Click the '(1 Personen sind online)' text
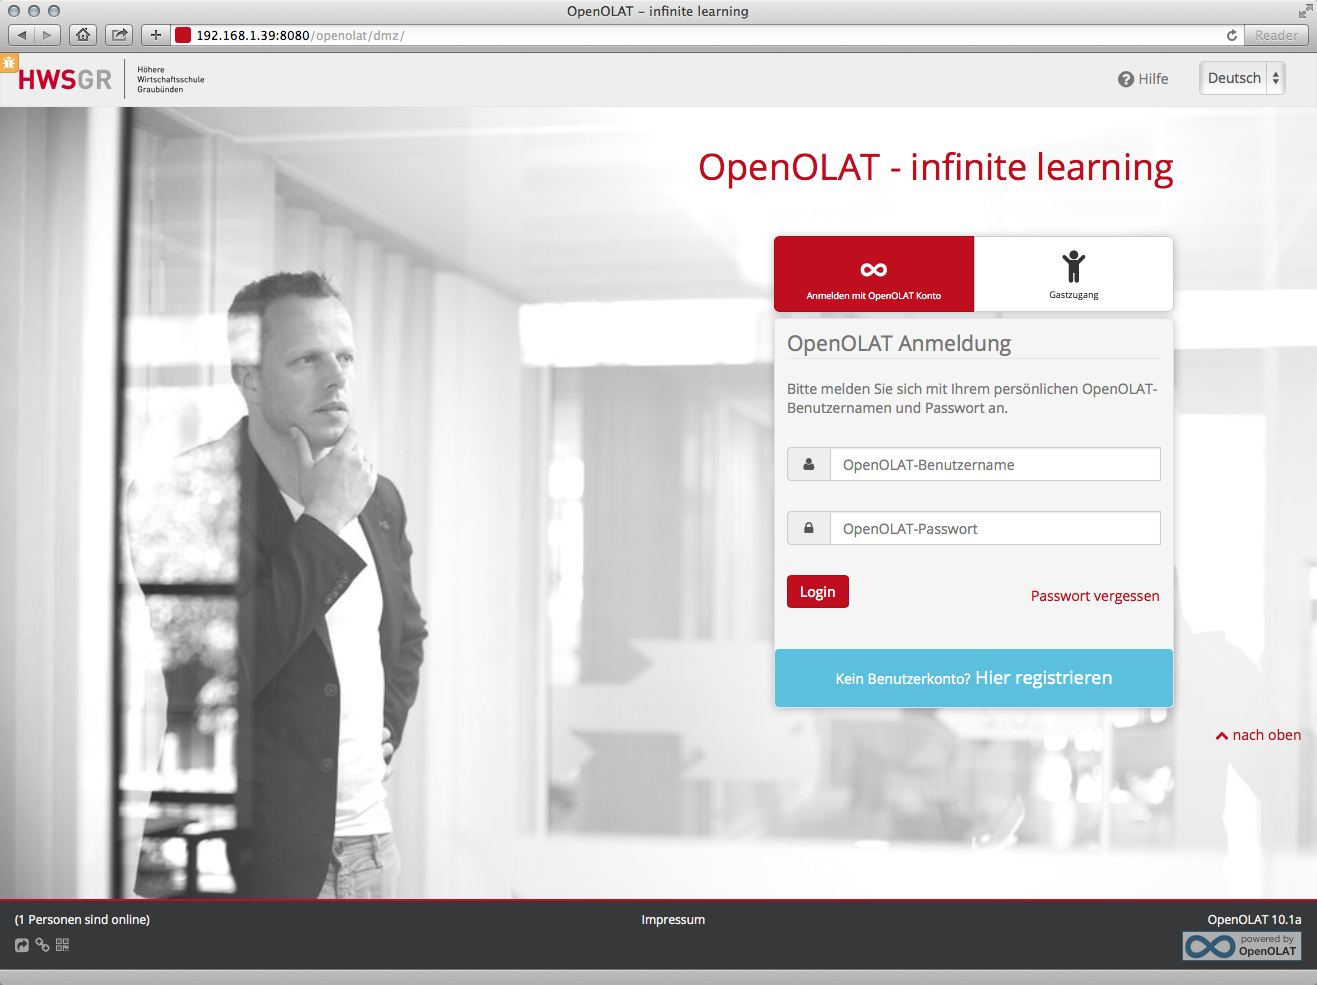The image size is (1317, 985). 82,920
